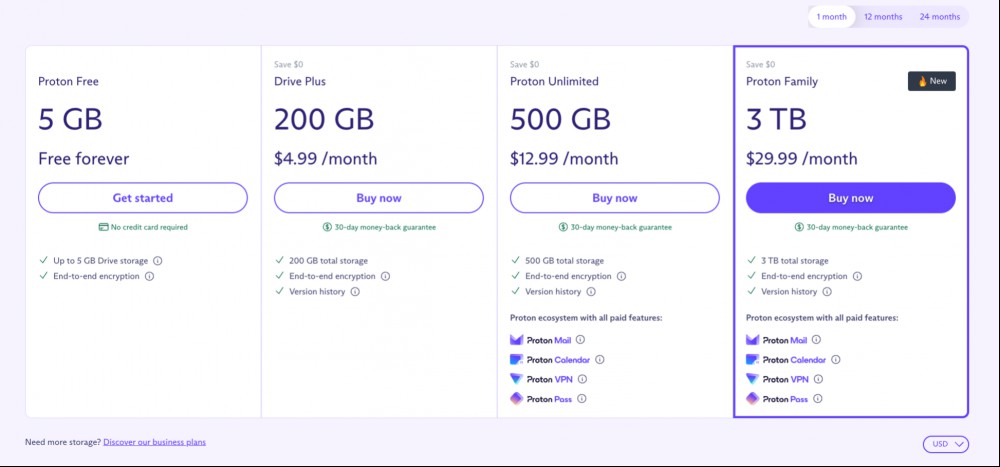This screenshot has width=1000, height=467.
Task: Open the USD currency dropdown
Action: [946, 444]
